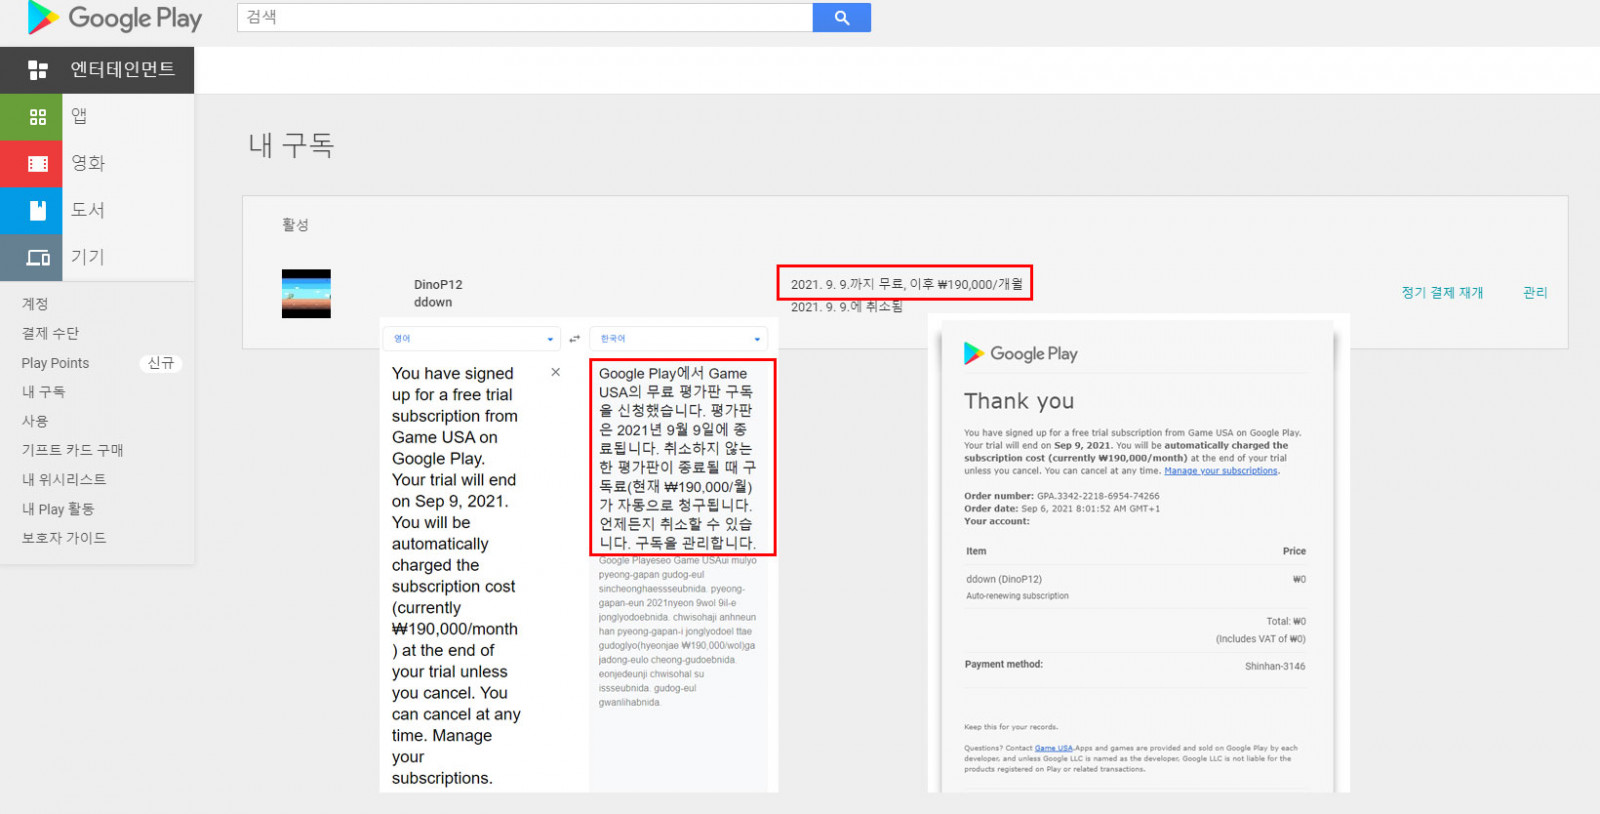1600x814 pixels.
Task: Click the 관리 link for the subscription
Action: point(1534,292)
